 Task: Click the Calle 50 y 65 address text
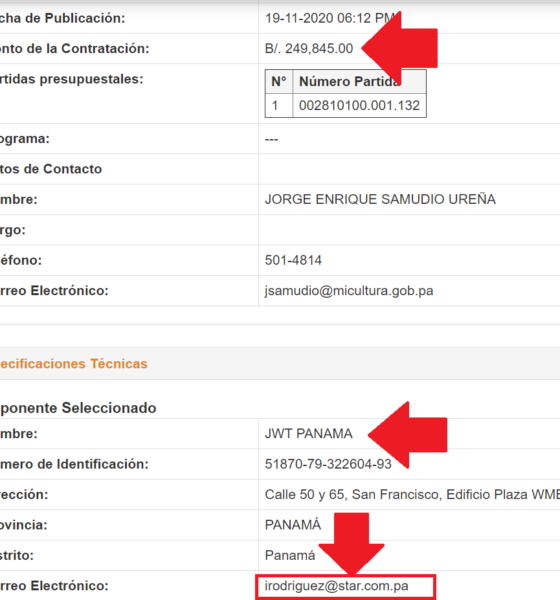tap(412, 494)
